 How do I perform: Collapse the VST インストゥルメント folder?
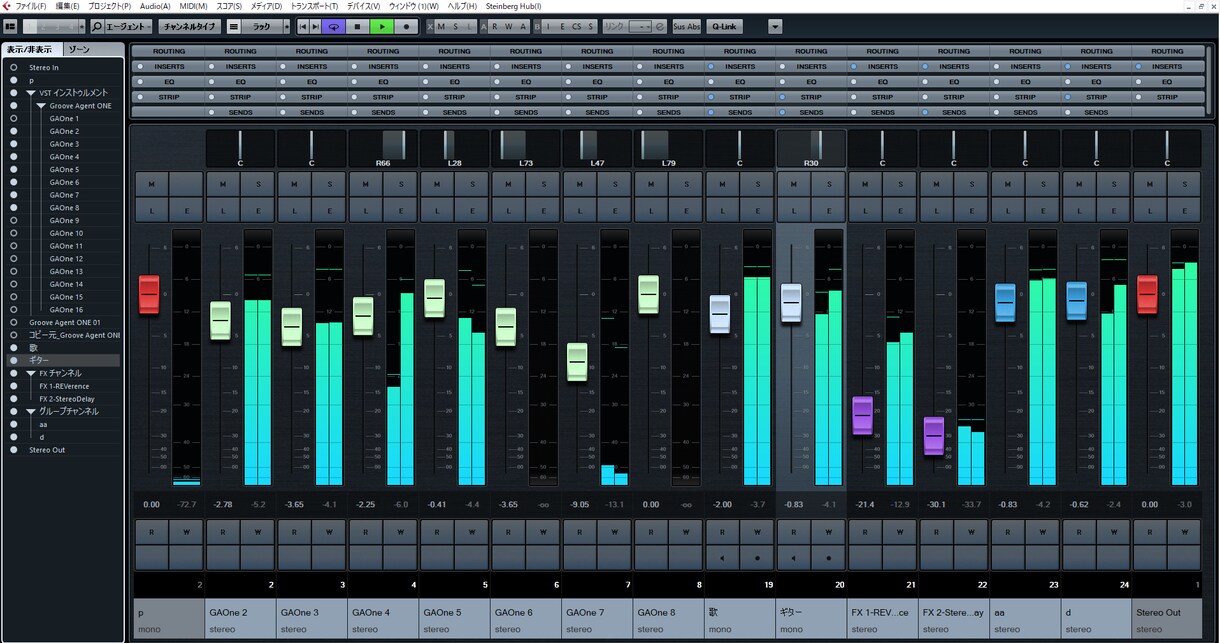(x=30, y=93)
